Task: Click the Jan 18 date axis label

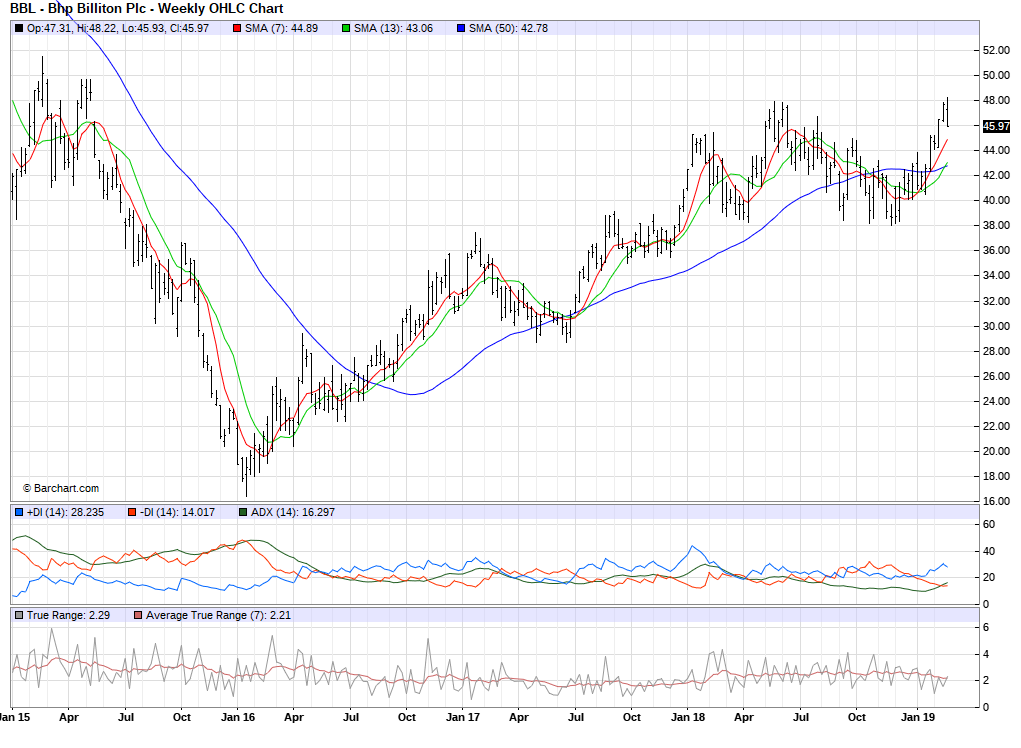Action: [x=690, y=717]
